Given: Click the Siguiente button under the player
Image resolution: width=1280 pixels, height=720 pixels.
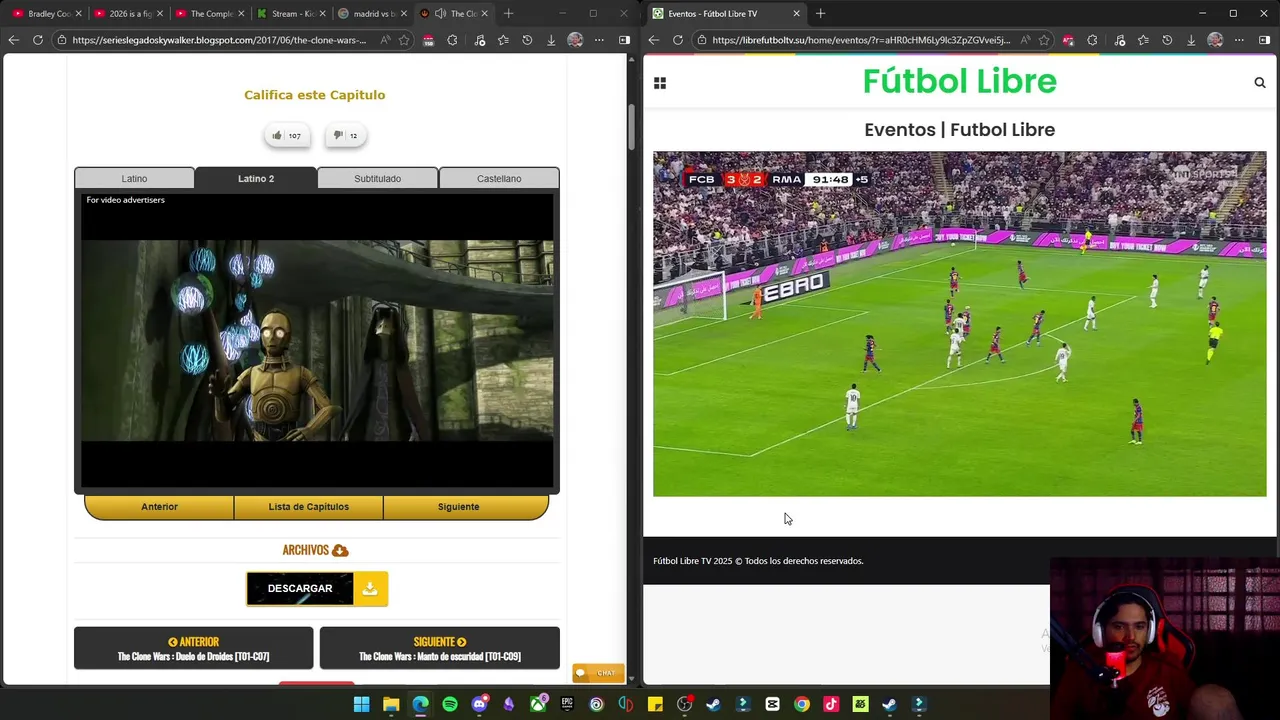Looking at the screenshot, I should coord(458,506).
